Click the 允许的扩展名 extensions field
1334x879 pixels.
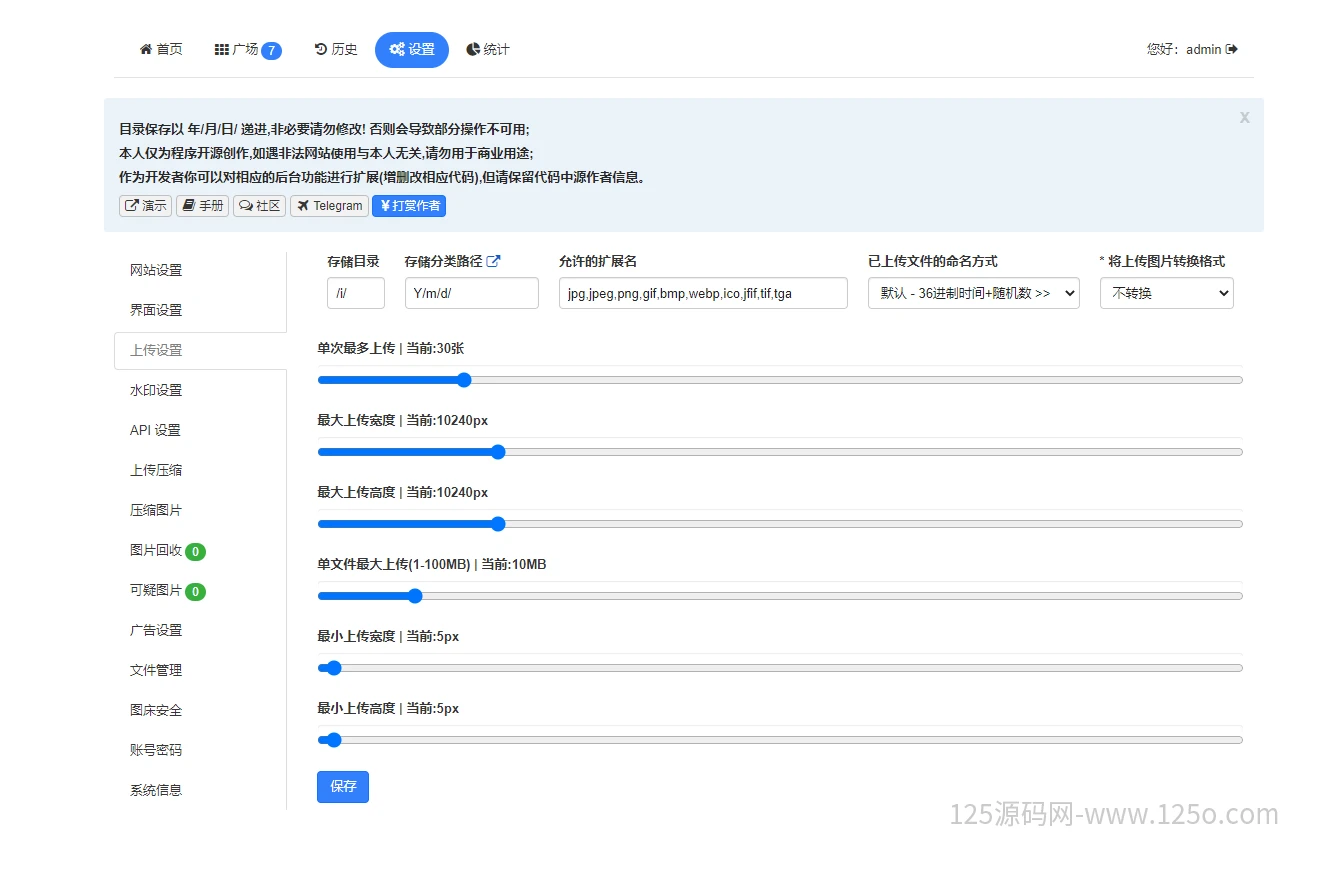[703, 293]
